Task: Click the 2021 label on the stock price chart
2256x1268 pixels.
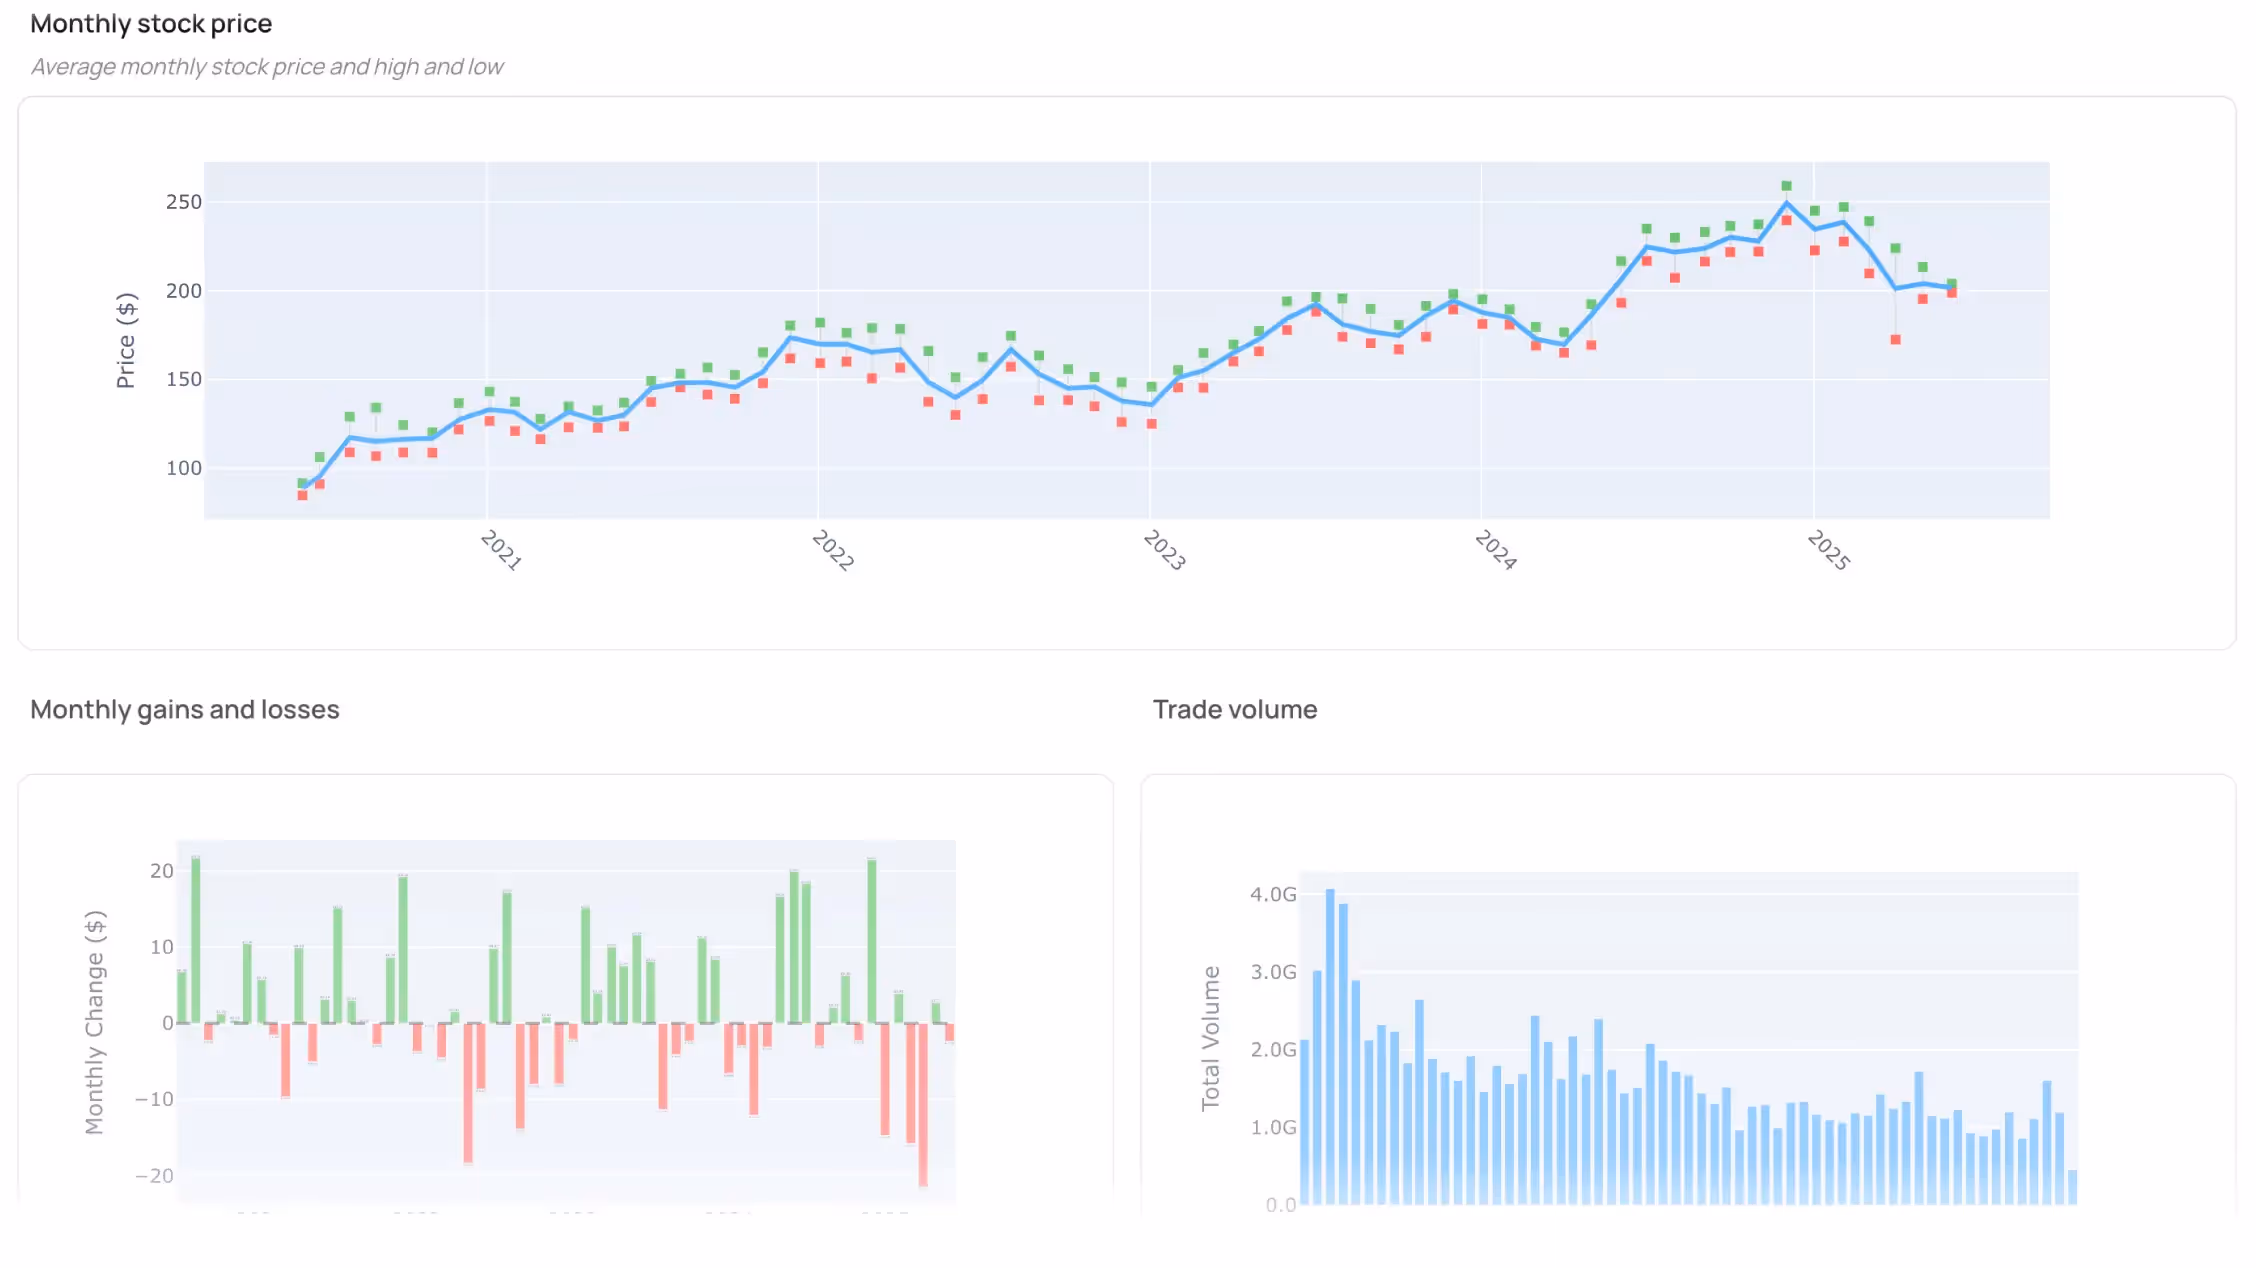Action: click(x=501, y=550)
